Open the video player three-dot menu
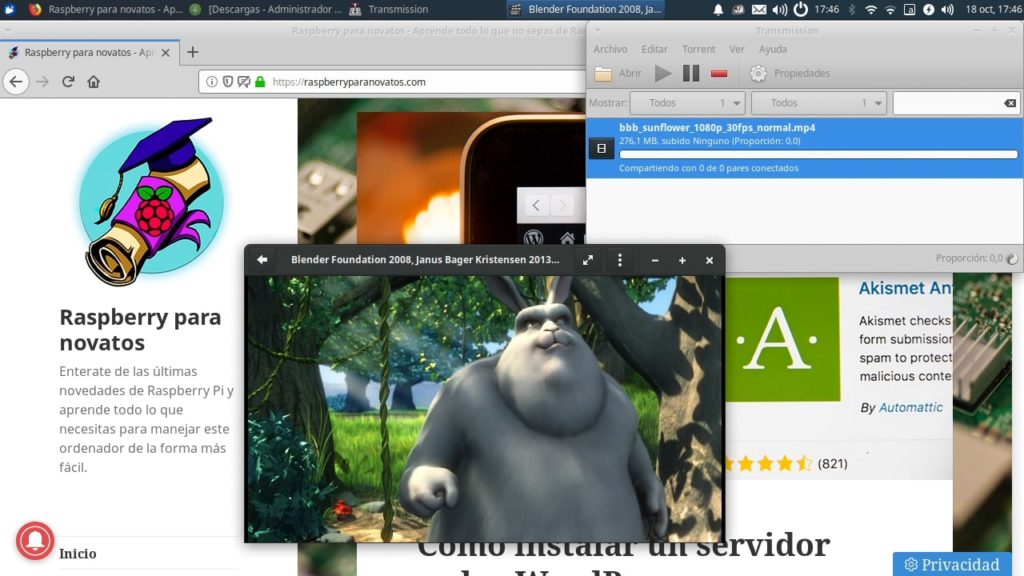Viewport: 1024px width, 576px height. [620, 260]
